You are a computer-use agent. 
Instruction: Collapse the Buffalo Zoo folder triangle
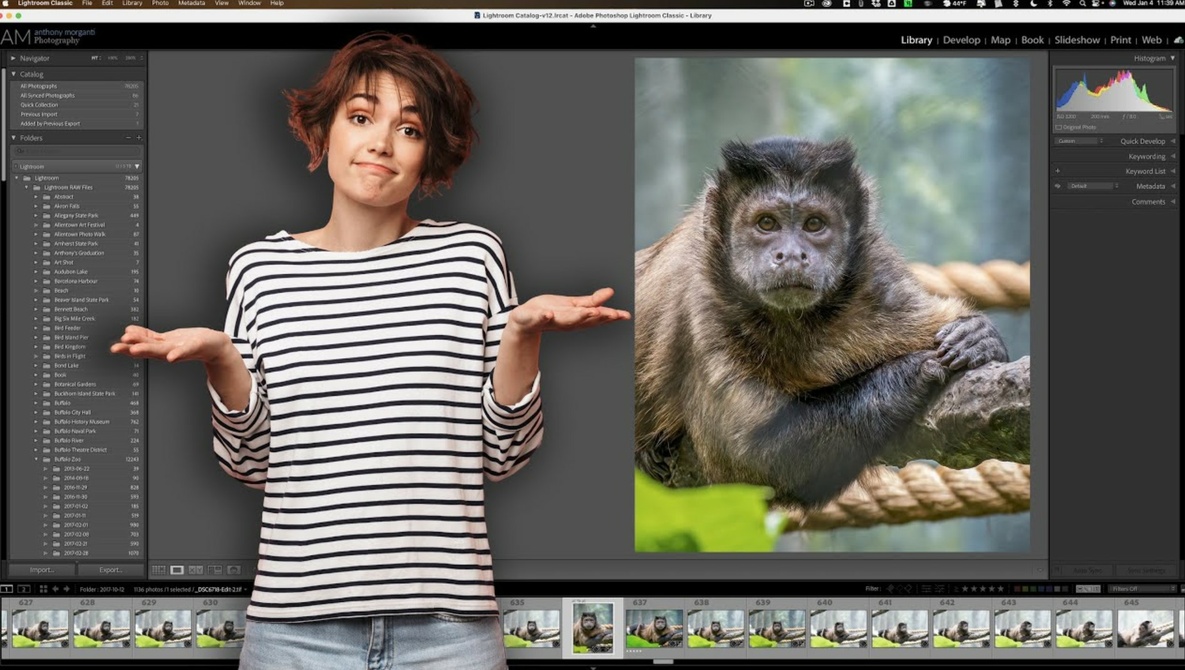(36, 459)
